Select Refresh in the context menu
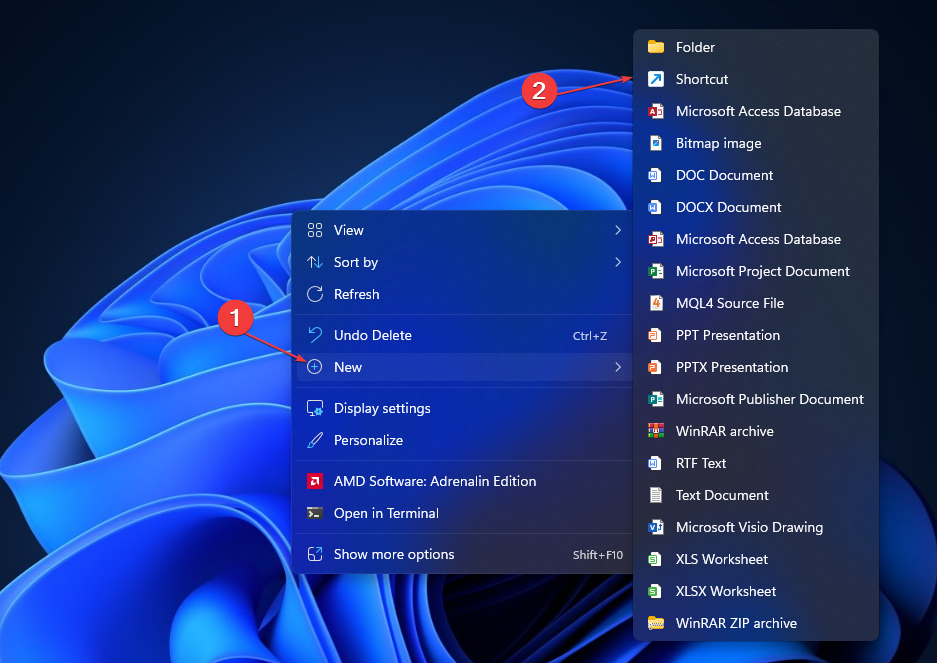The width and height of the screenshot is (937, 663). (x=464, y=294)
